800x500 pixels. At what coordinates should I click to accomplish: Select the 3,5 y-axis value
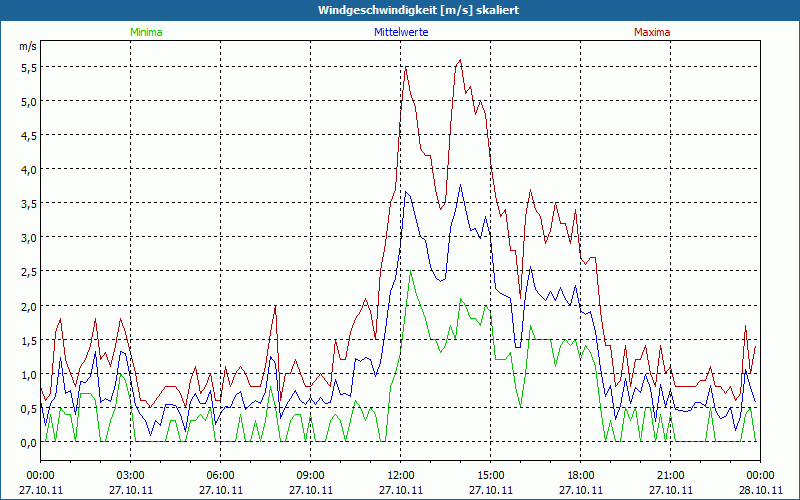point(29,204)
